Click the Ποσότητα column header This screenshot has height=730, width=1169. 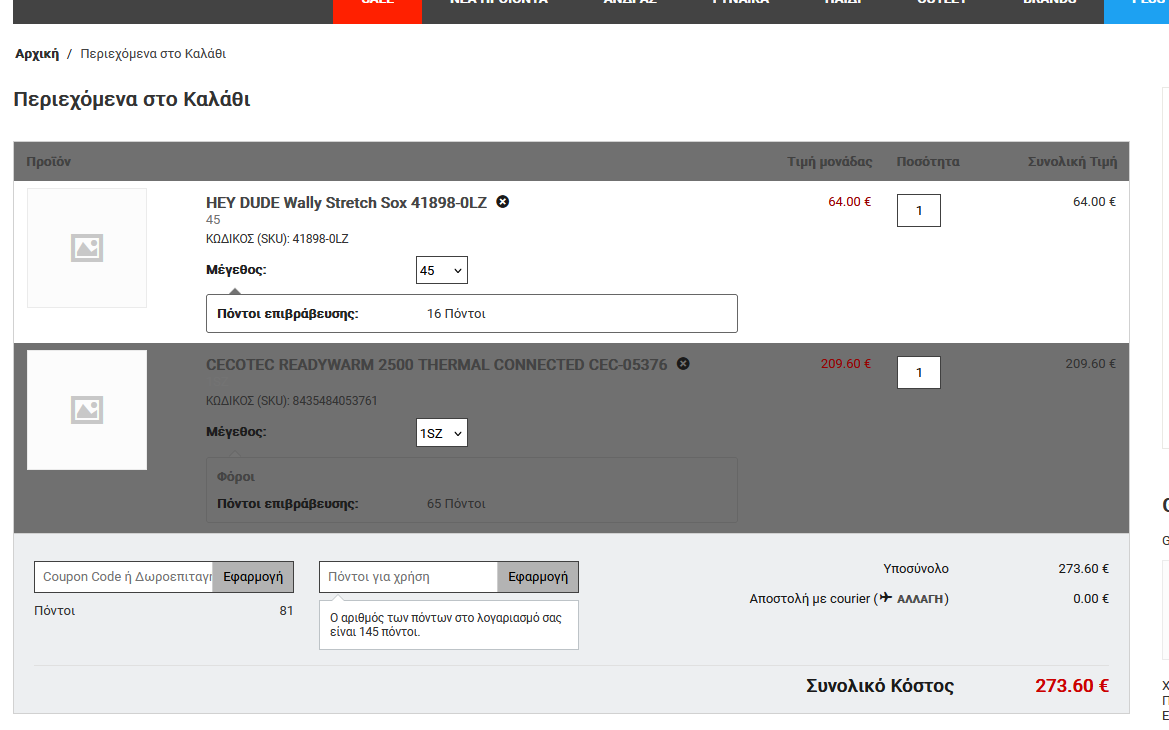[927, 161]
